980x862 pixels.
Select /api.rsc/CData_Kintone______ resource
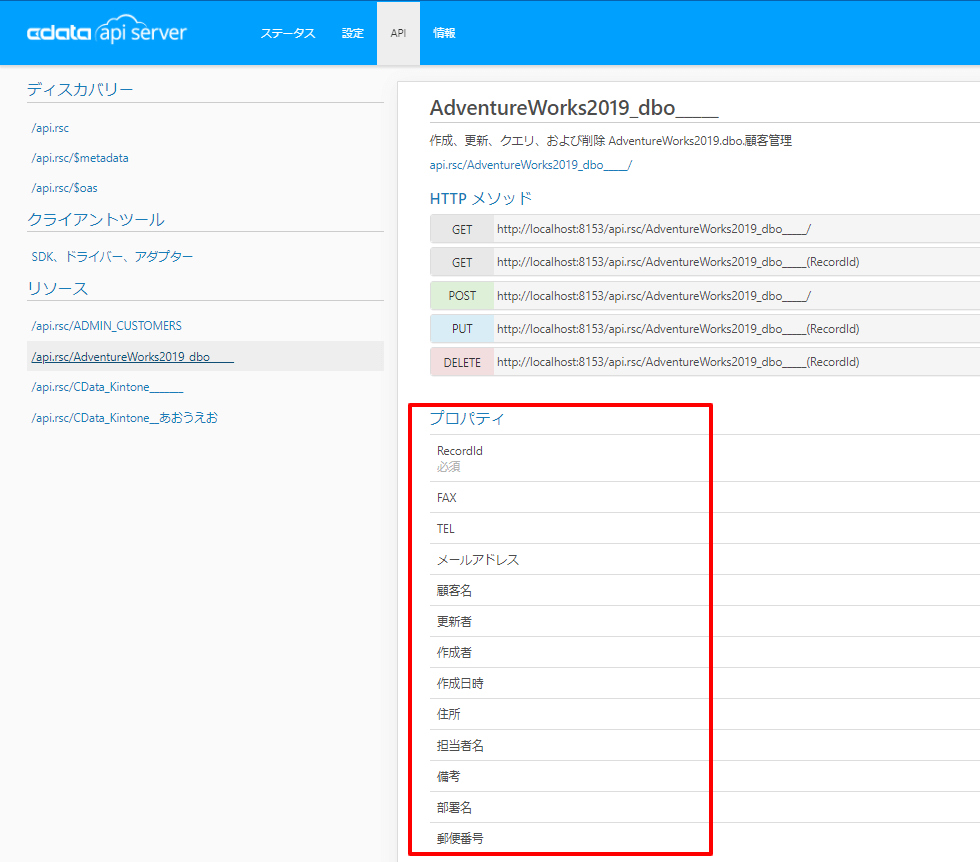(108, 387)
